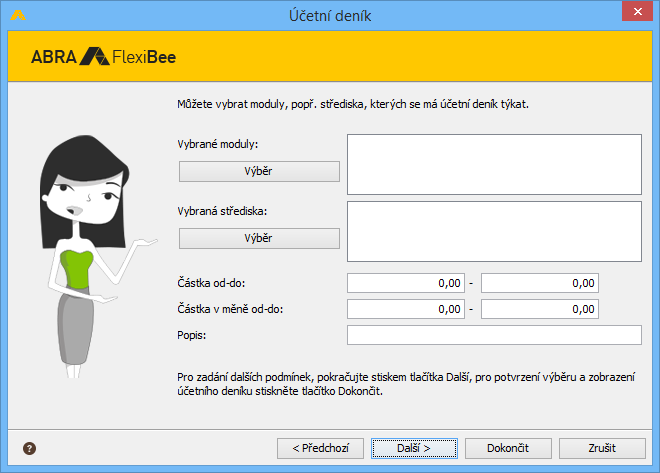Viewport: 660px width, 473px height.
Task: Focus the Částka od-do second amount field
Action: coord(540,283)
